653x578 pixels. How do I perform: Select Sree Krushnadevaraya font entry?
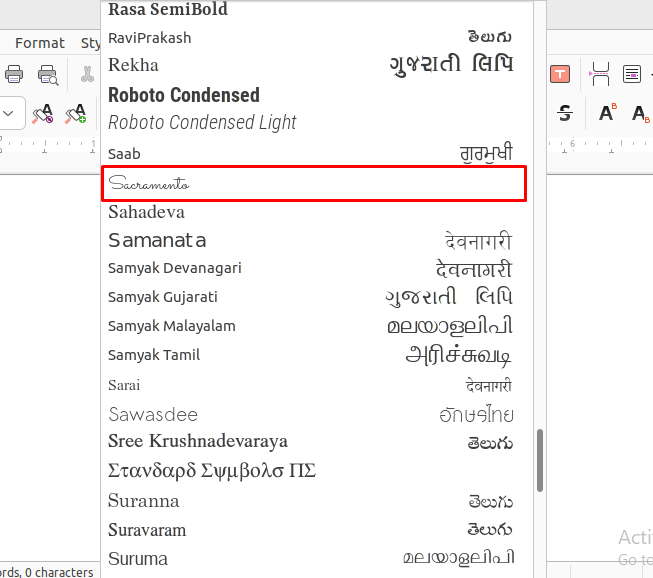[x=198, y=441]
